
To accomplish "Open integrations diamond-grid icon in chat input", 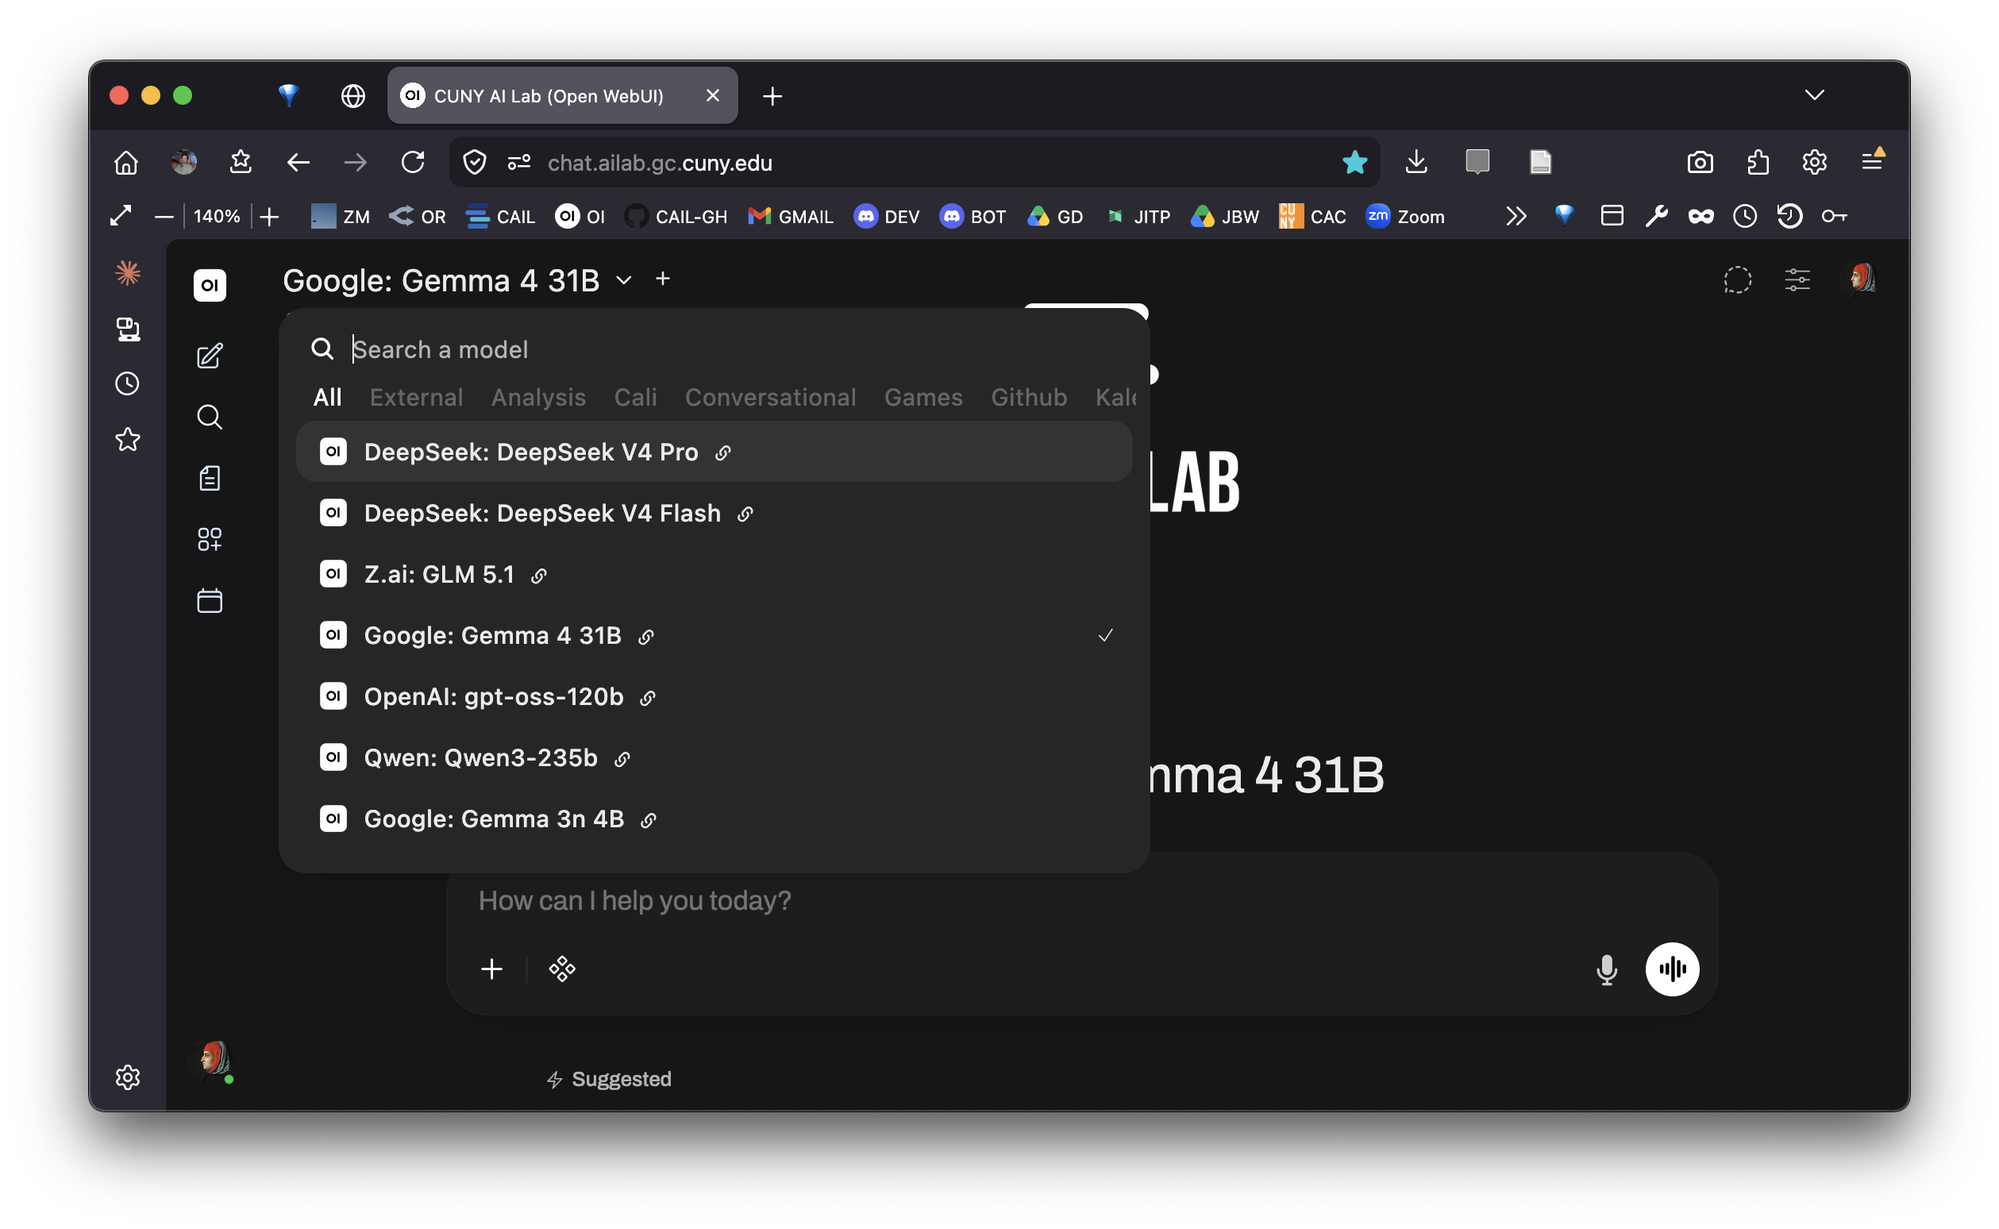I will pos(562,968).
